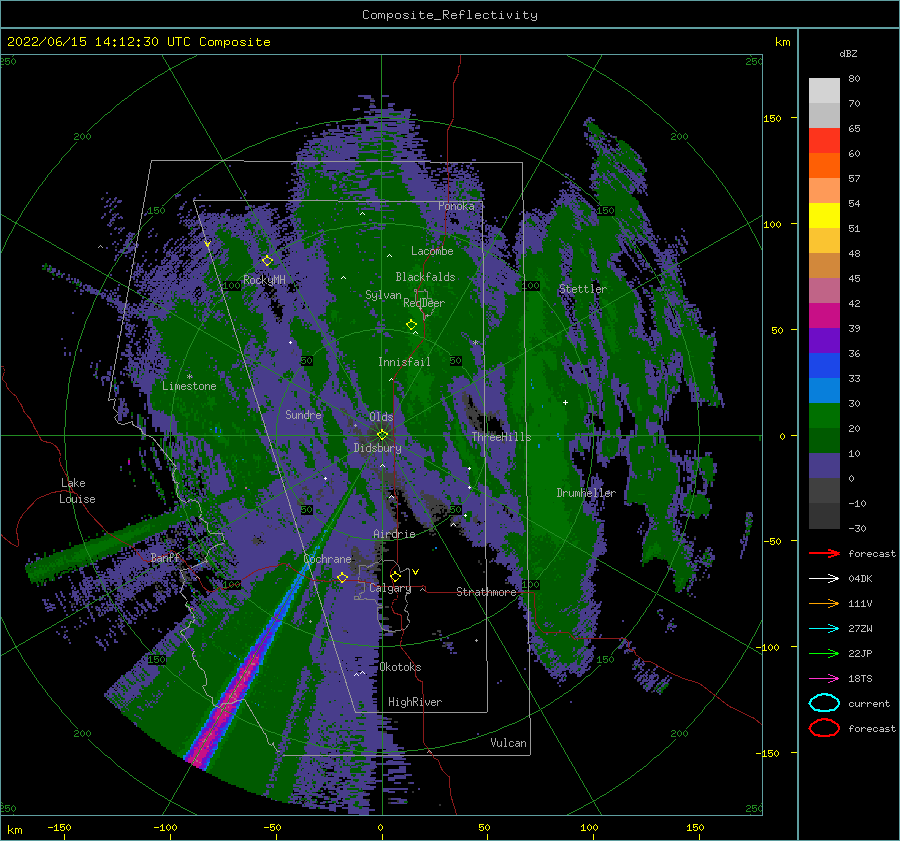Click the Didsbury city label
900x841 pixels.
[377, 448]
